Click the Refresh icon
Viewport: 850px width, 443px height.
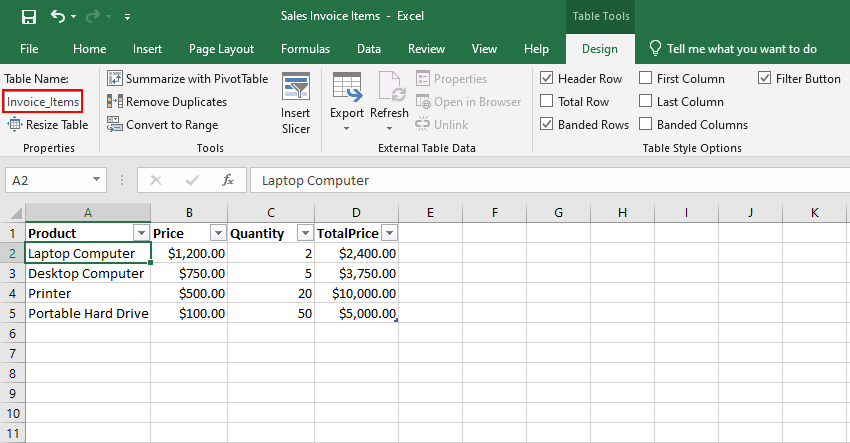390,86
